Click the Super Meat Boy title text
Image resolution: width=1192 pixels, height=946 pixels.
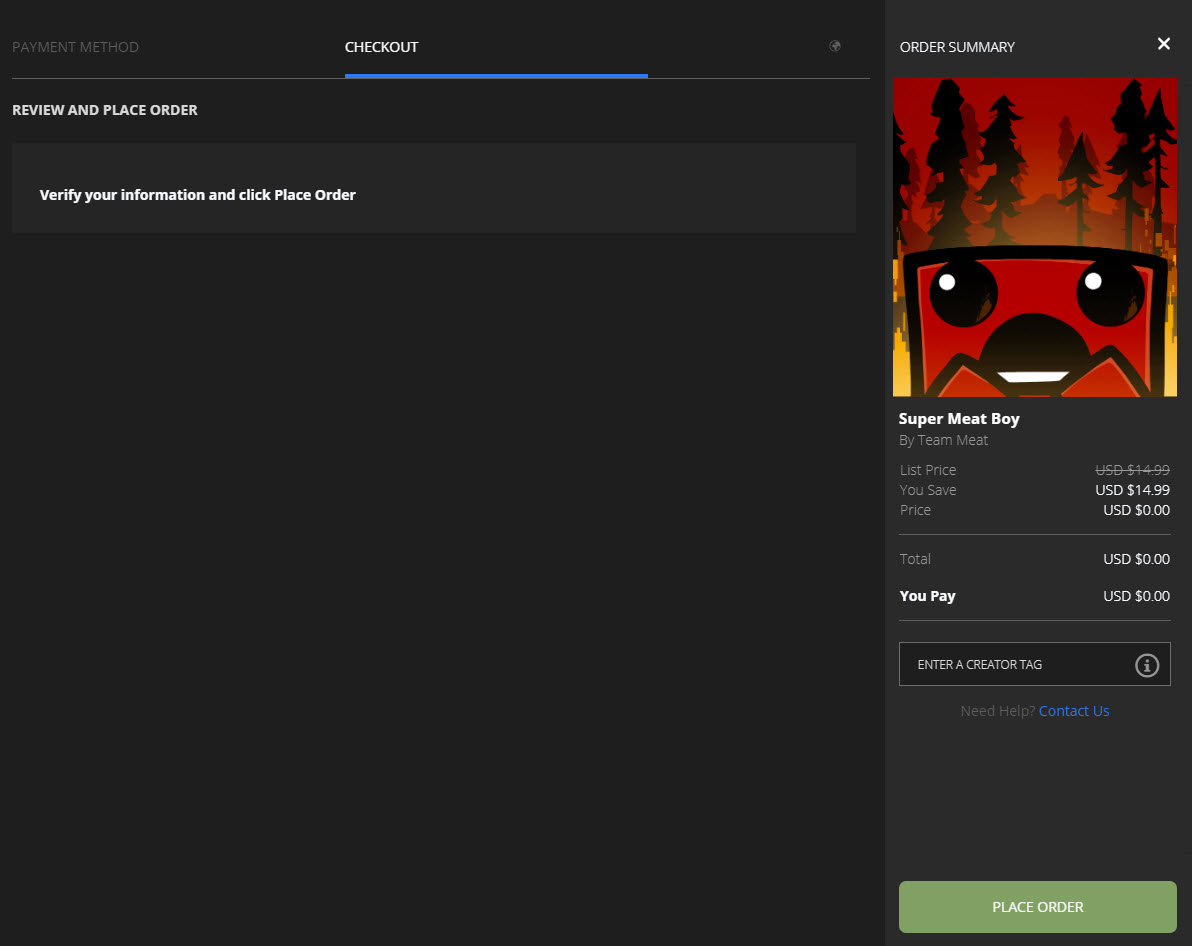959,419
